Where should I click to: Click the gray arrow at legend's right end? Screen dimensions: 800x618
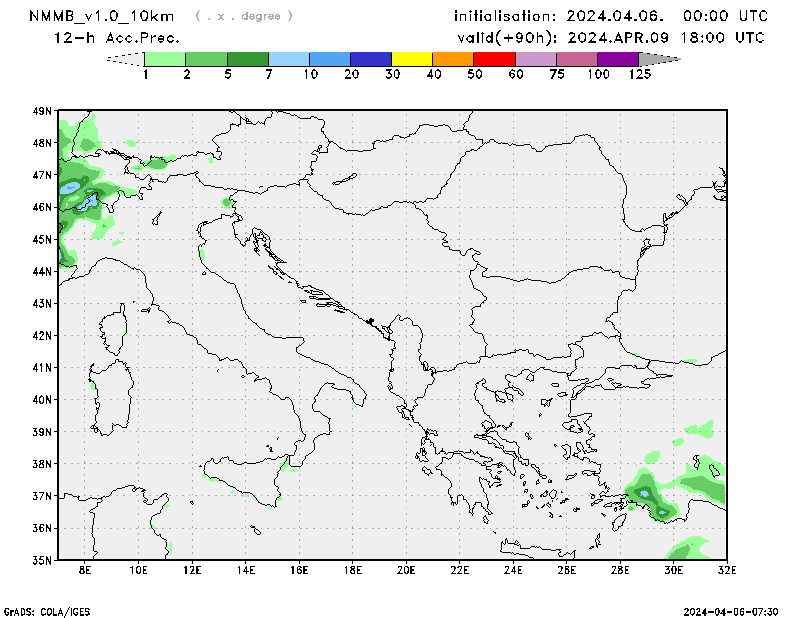point(658,59)
